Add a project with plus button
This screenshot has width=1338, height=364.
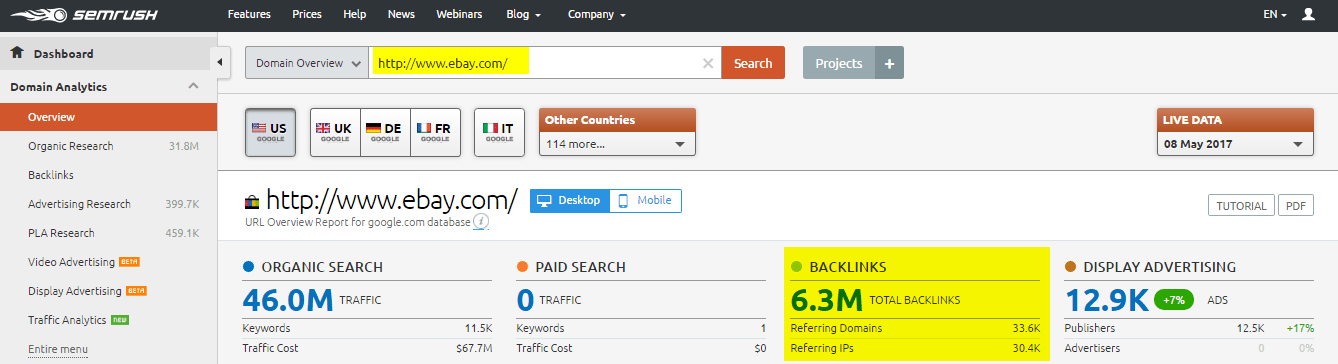[x=889, y=63]
